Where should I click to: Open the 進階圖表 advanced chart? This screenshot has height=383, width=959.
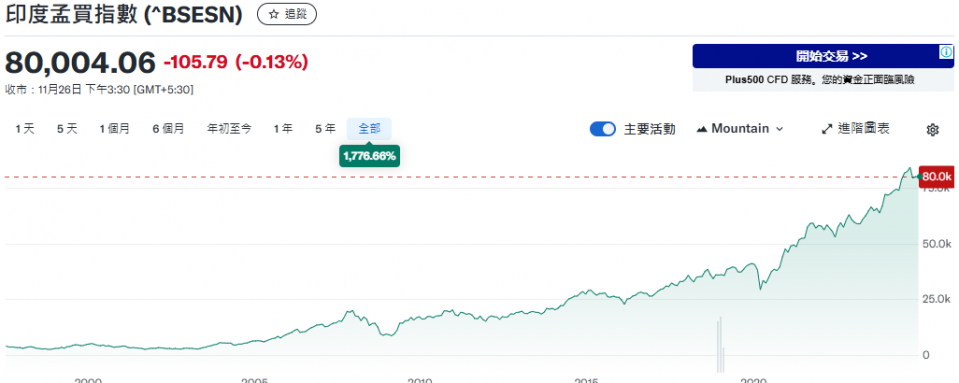click(x=855, y=129)
